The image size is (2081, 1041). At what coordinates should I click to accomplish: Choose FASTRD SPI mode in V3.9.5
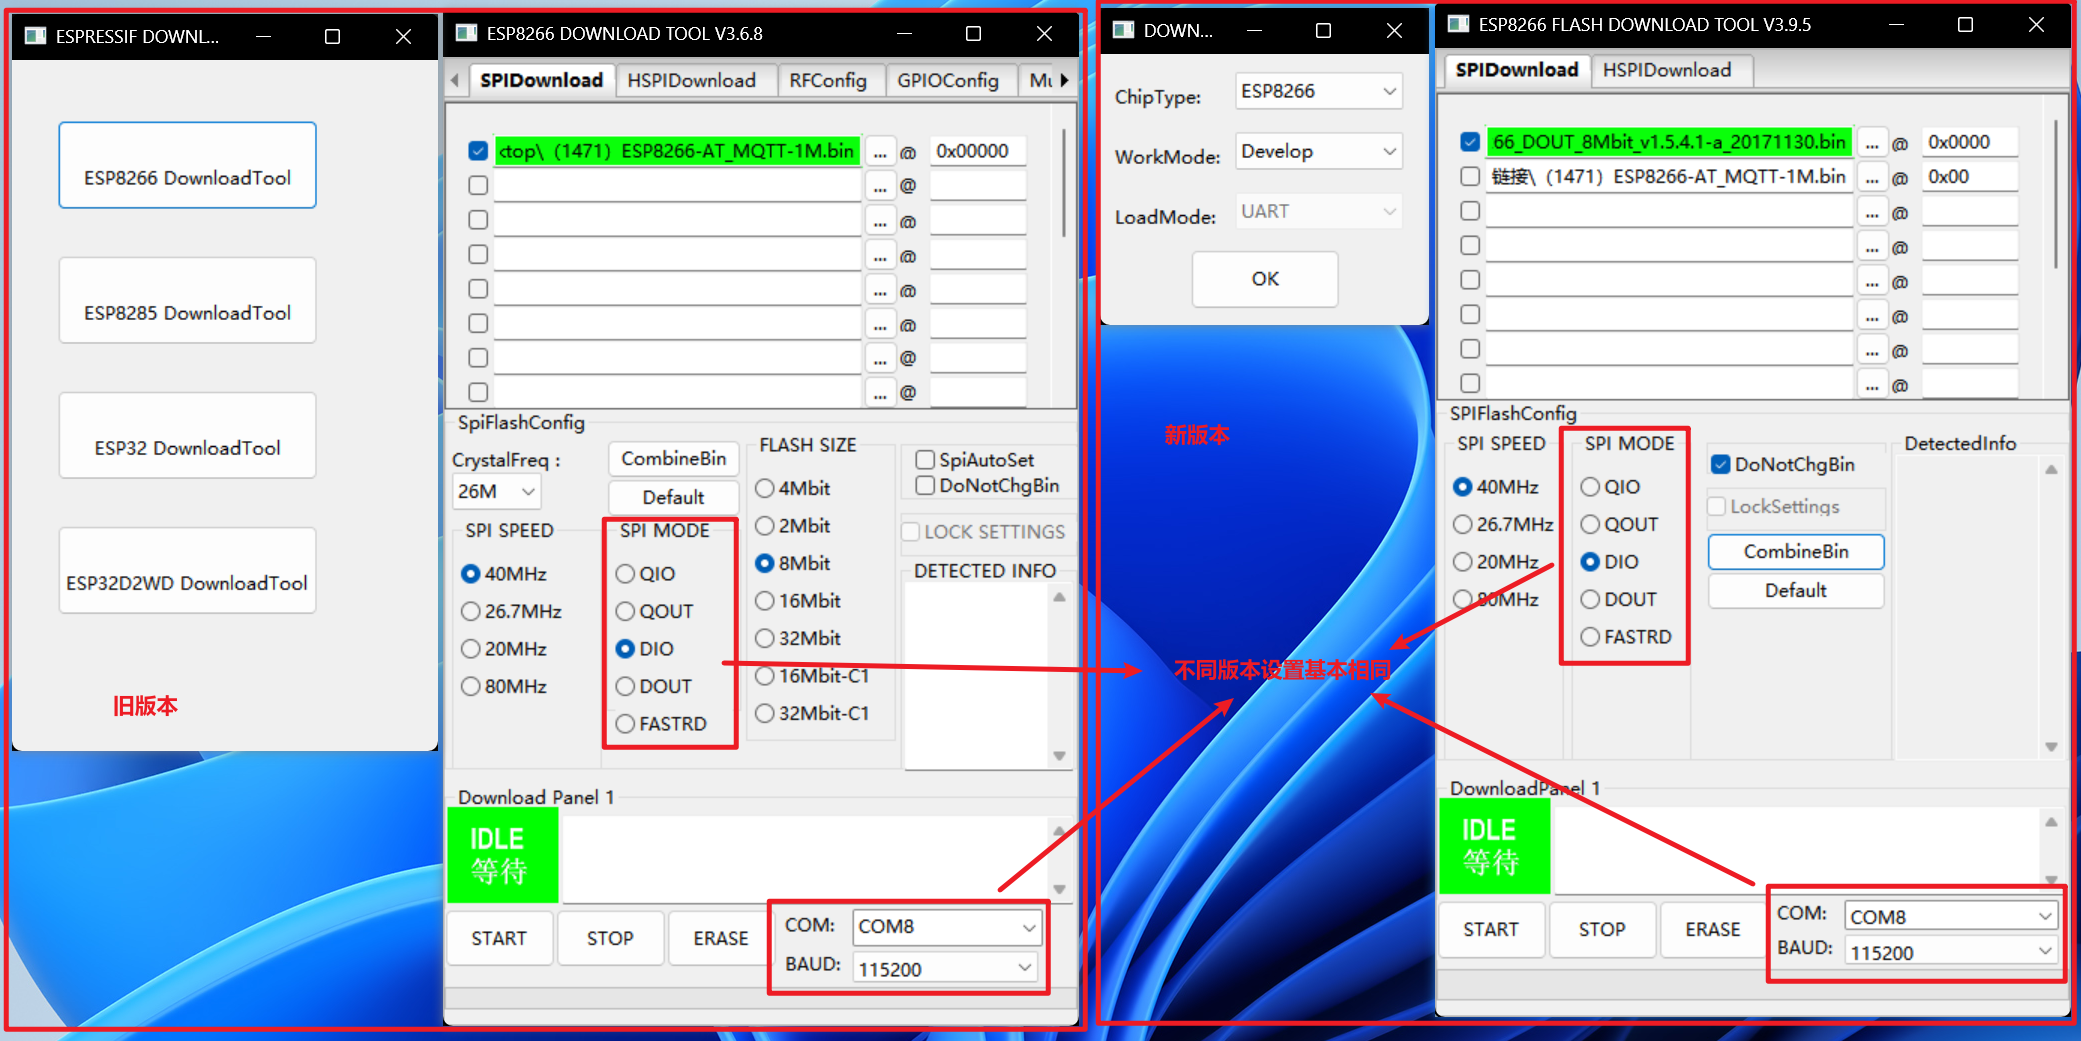(1627, 637)
